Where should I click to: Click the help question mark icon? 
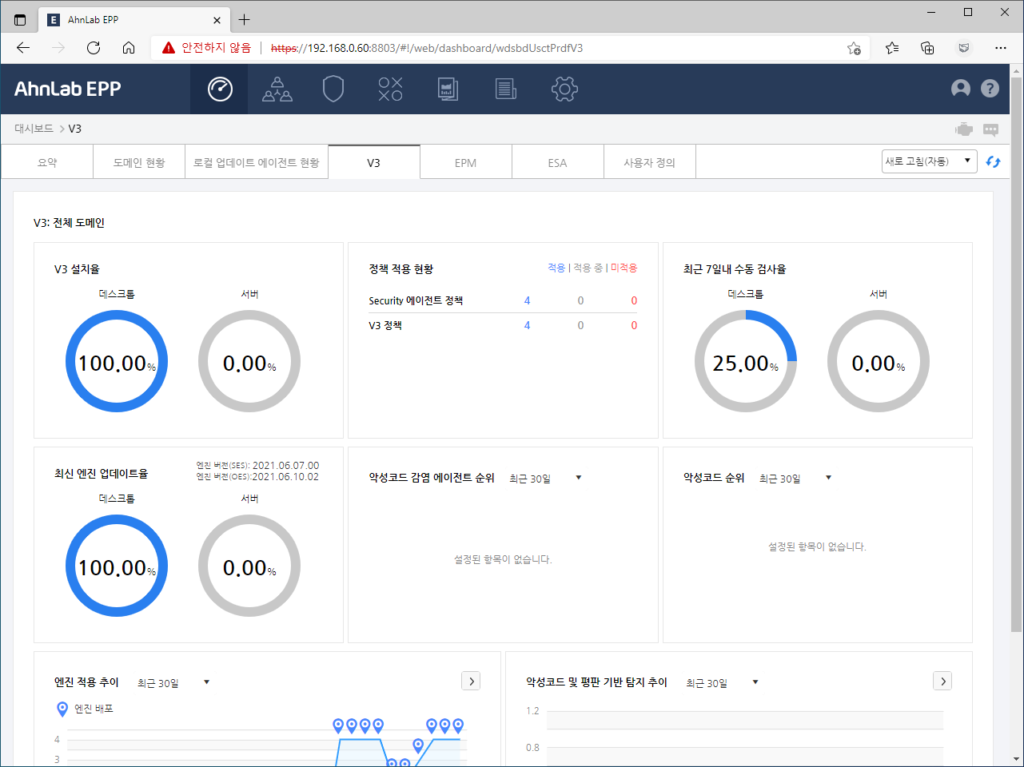989,88
